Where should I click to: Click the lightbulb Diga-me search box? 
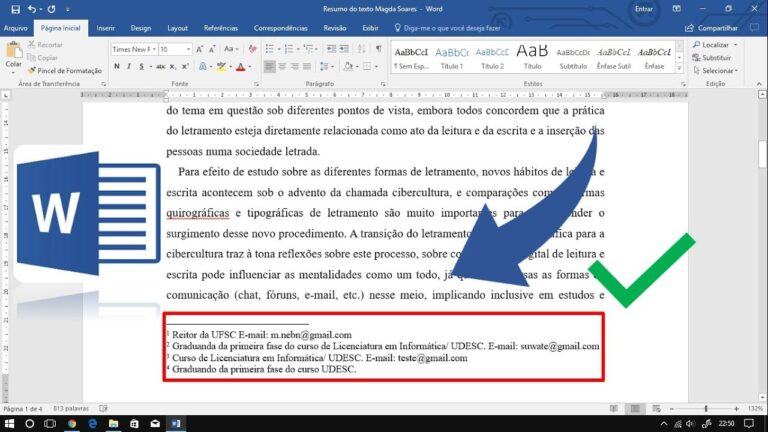tap(447, 28)
